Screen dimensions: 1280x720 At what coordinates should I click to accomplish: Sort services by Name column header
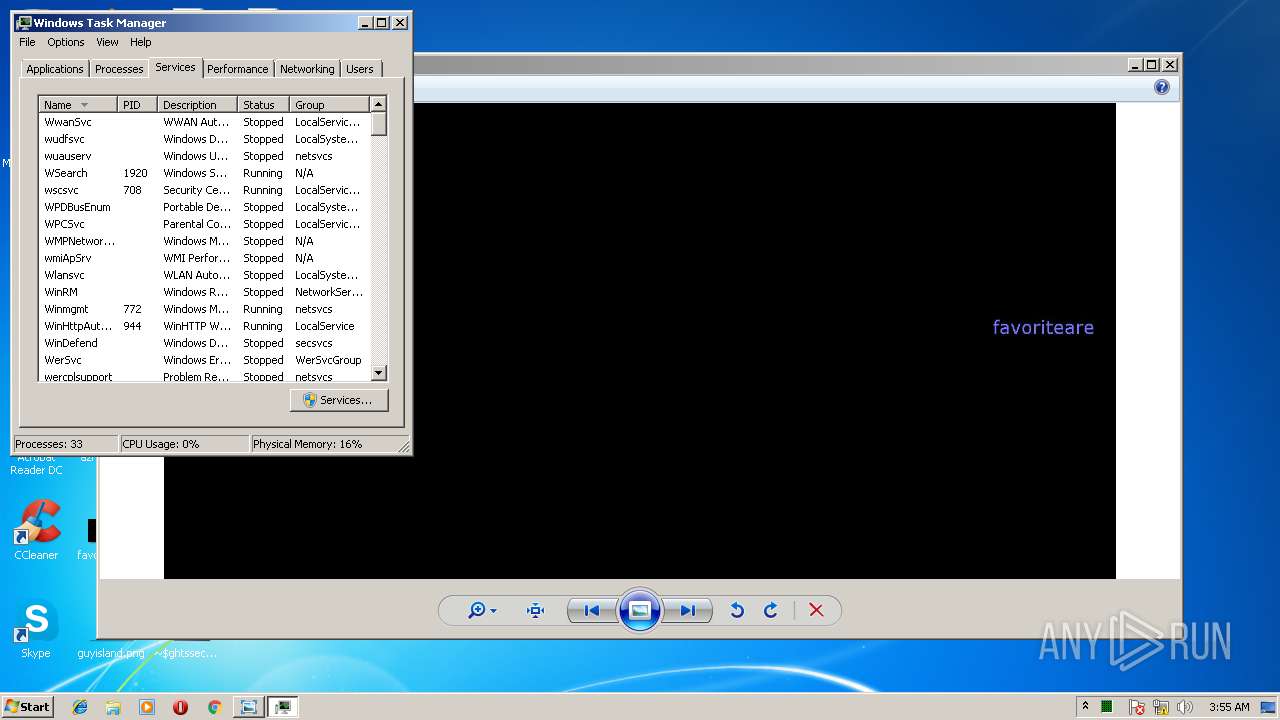pos(78,105)
